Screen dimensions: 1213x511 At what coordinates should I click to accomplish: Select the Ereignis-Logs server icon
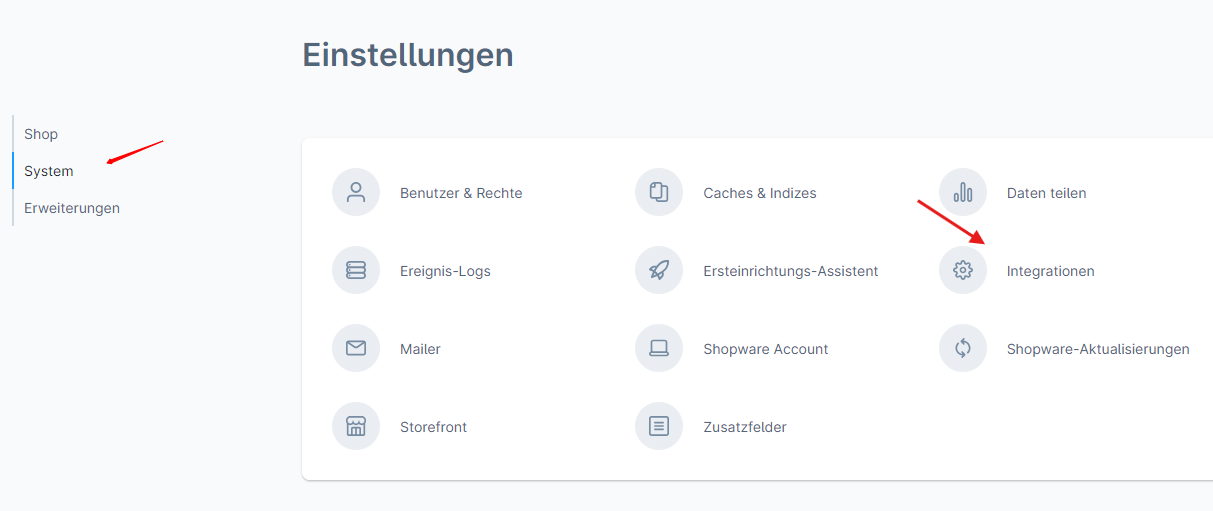(x=356, y=271)
